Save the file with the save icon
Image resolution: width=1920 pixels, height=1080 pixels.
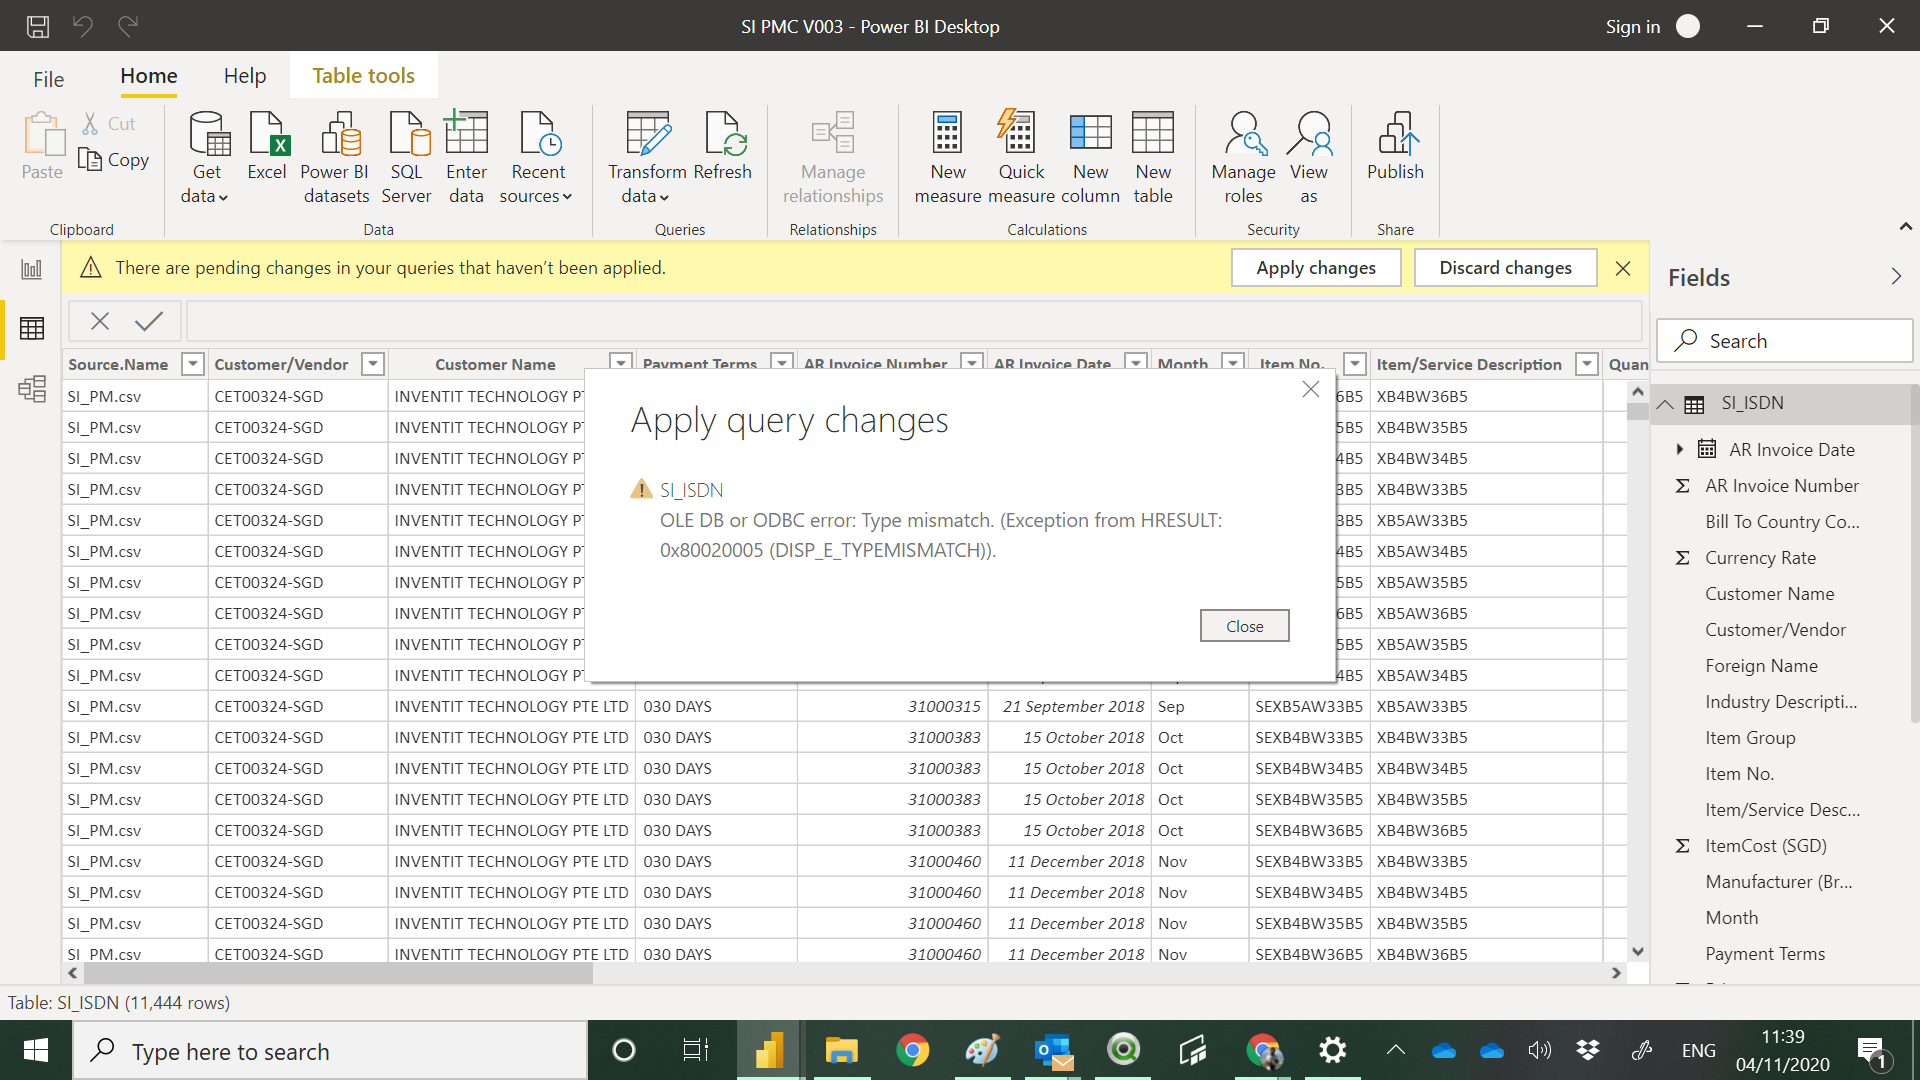point(38,26)
